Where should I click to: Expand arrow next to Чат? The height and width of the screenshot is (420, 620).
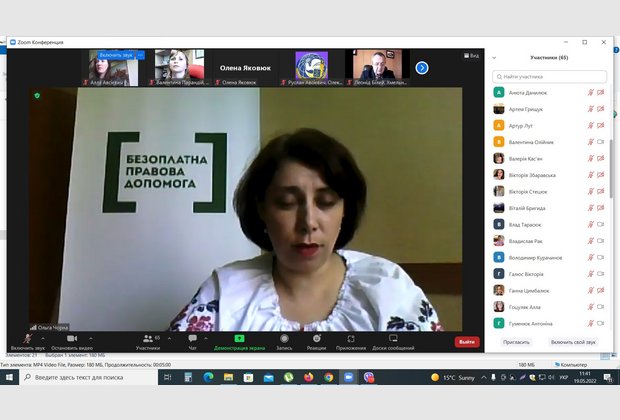click(x=206, y=339)
